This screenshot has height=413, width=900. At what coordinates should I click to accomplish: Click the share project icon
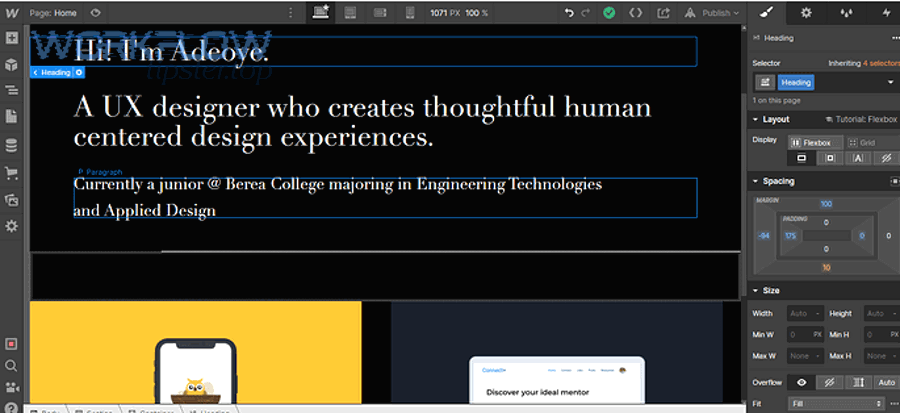click(x=663, y=13)
